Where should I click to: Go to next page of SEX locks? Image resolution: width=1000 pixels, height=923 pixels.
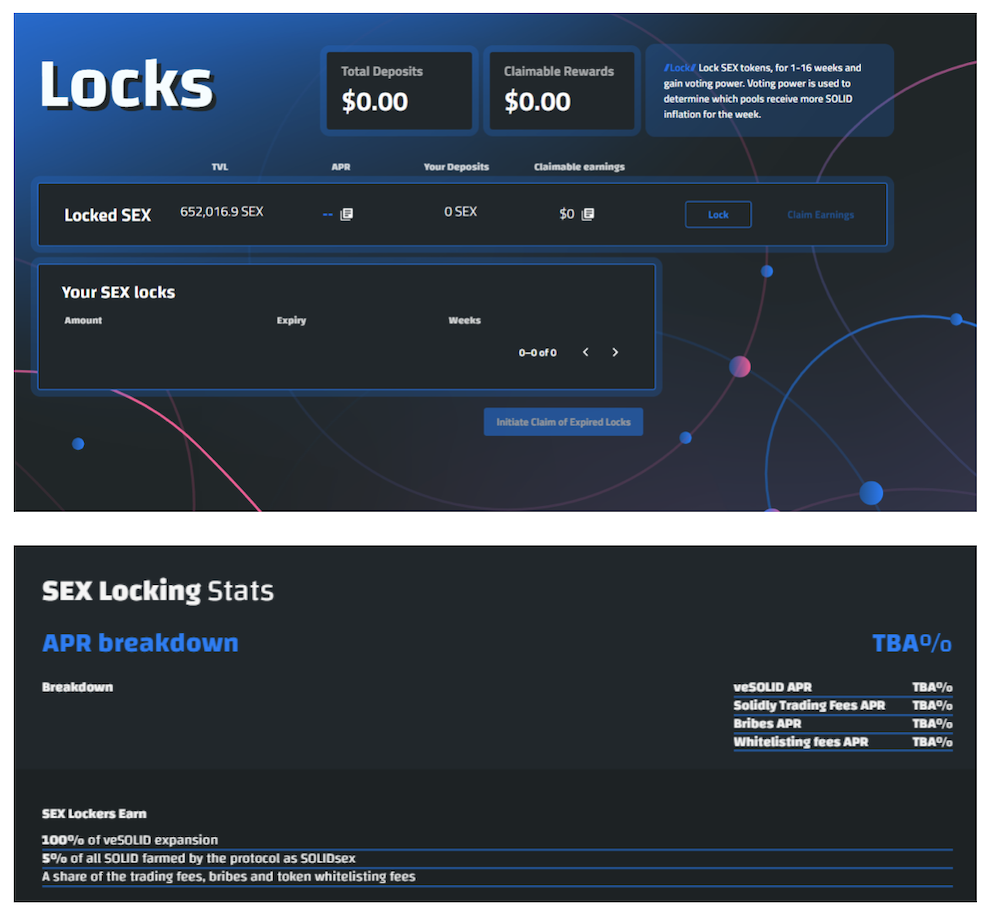615,353
